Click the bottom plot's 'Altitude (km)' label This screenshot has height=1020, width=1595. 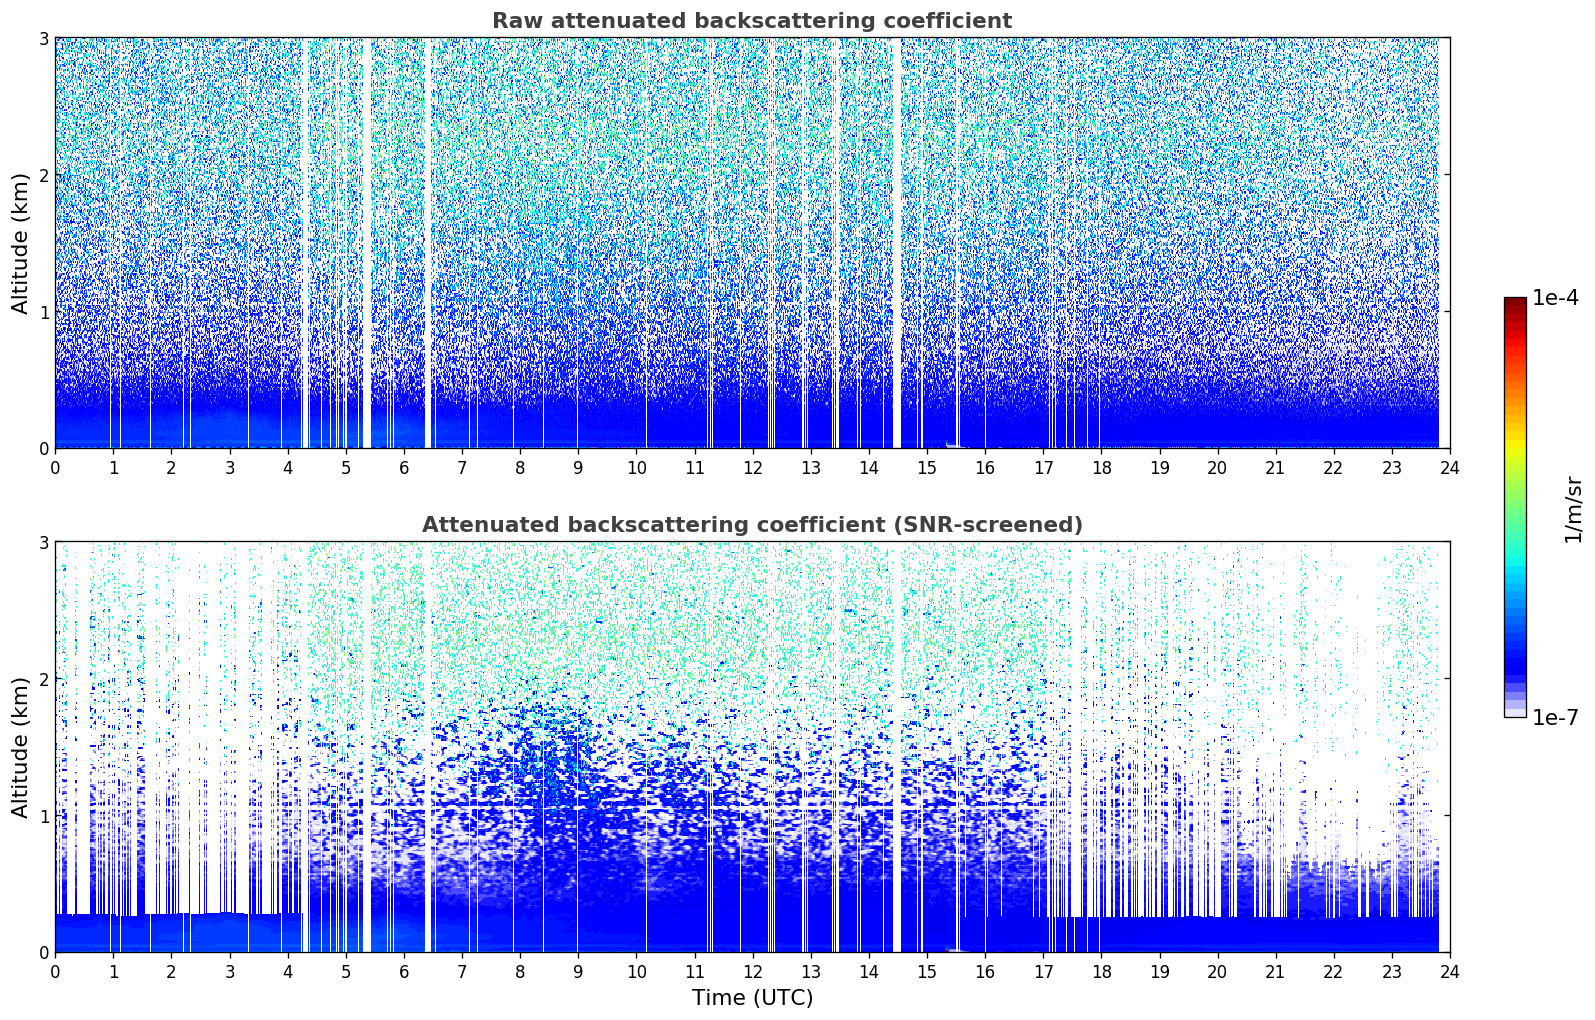(21, 747)
